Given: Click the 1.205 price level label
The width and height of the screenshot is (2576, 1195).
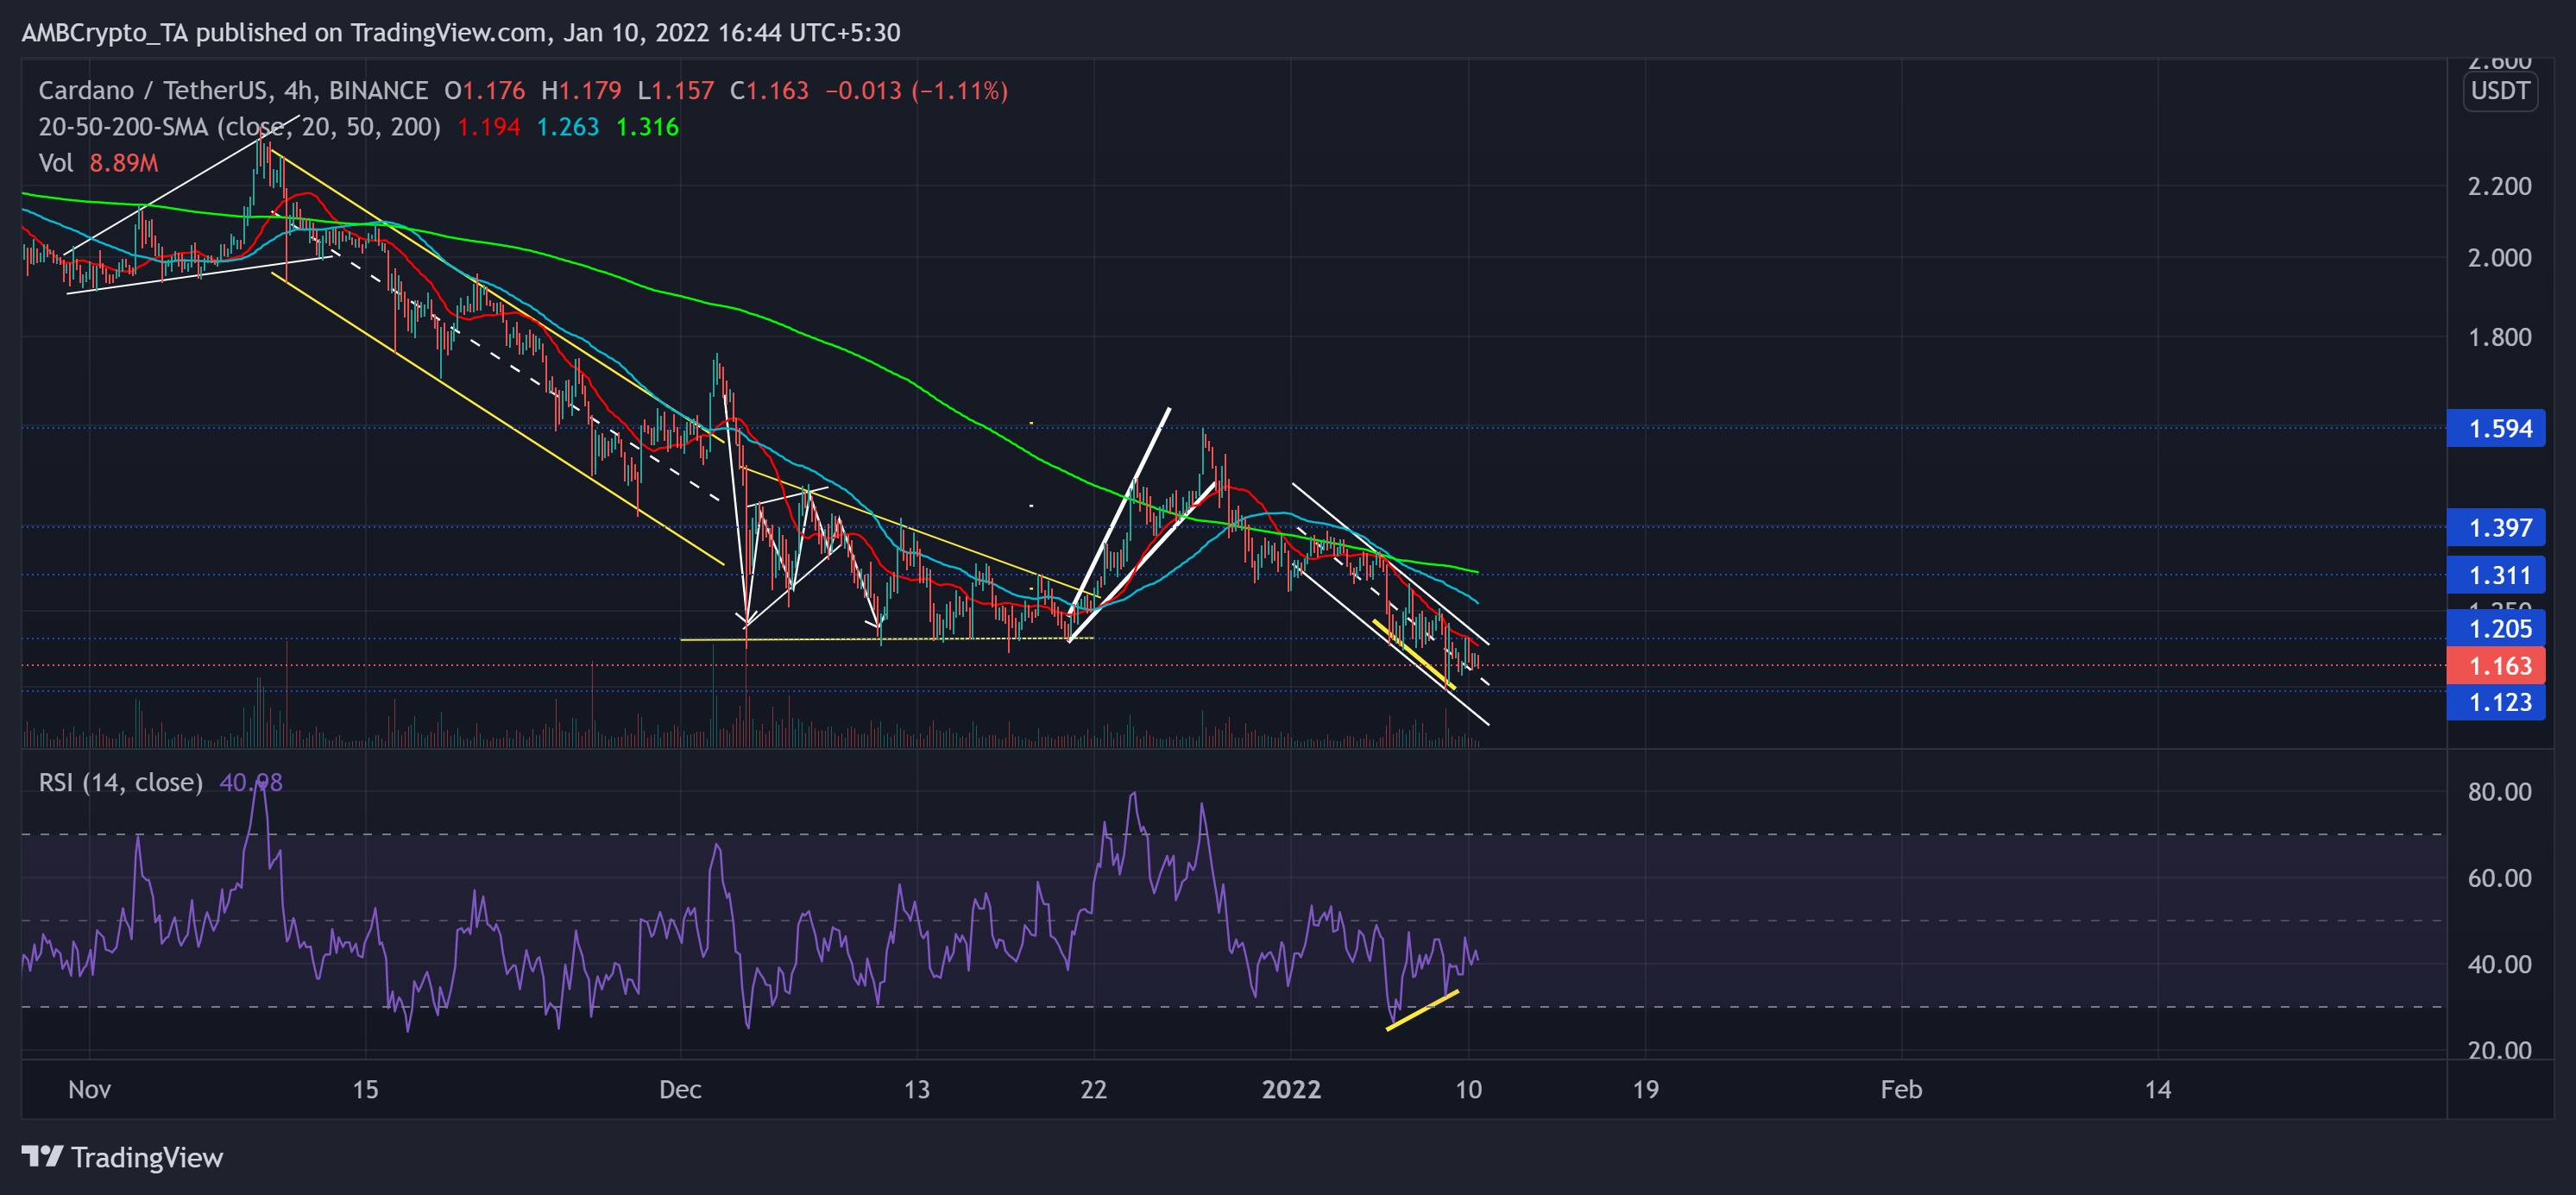Looking at the screenshot, I should coord(2496,628).
